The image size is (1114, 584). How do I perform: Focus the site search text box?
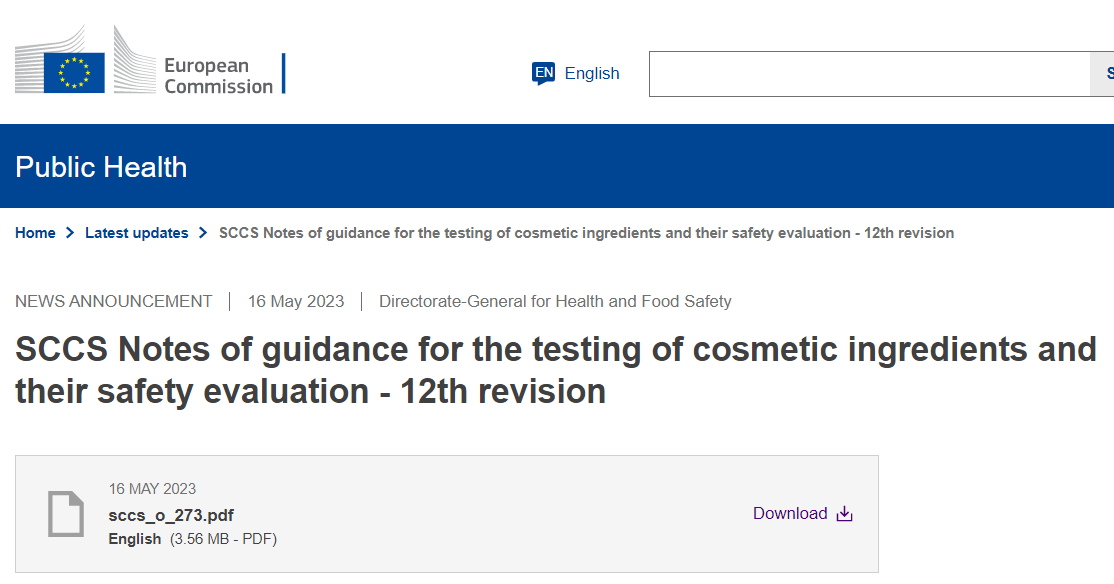click(x=868, y=74)
